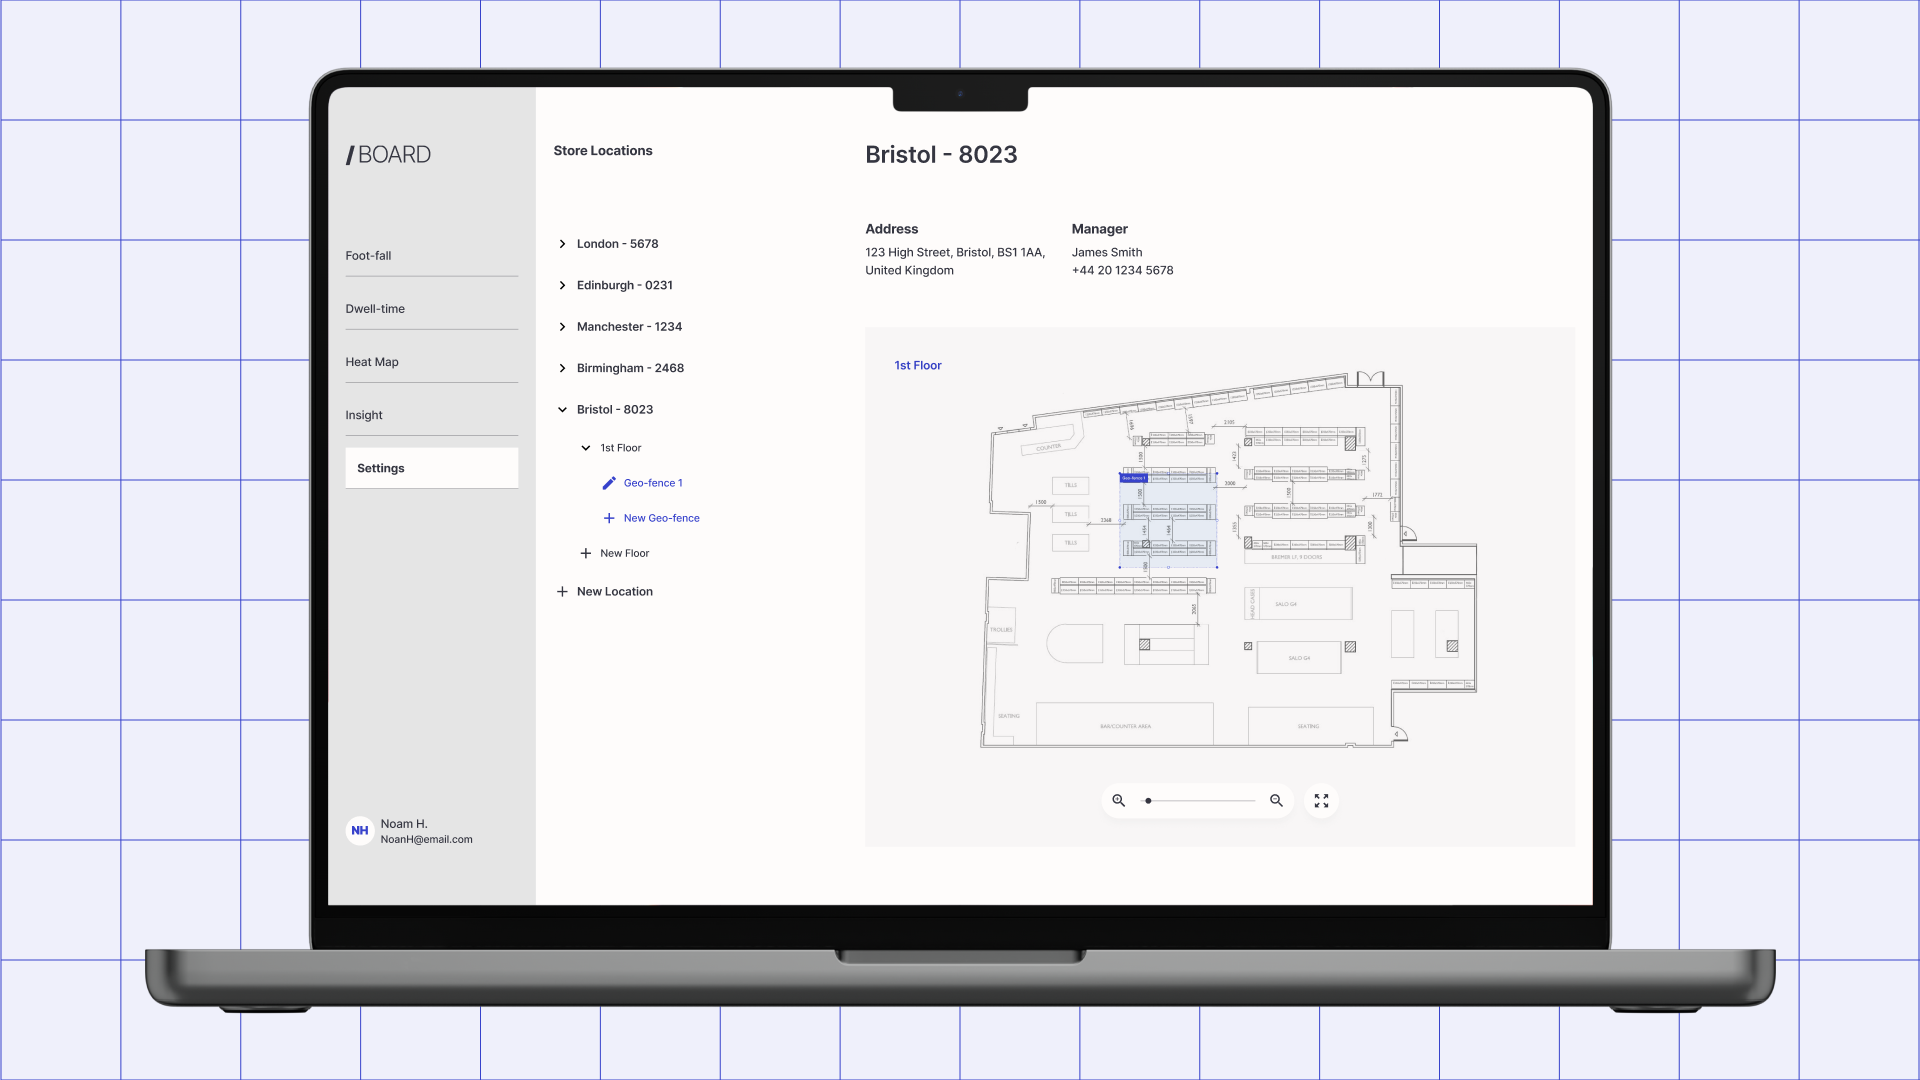This screenshot has width=1920, height=1080.
Task: Click the BOARD logo
Action: [x=388, y=155]
